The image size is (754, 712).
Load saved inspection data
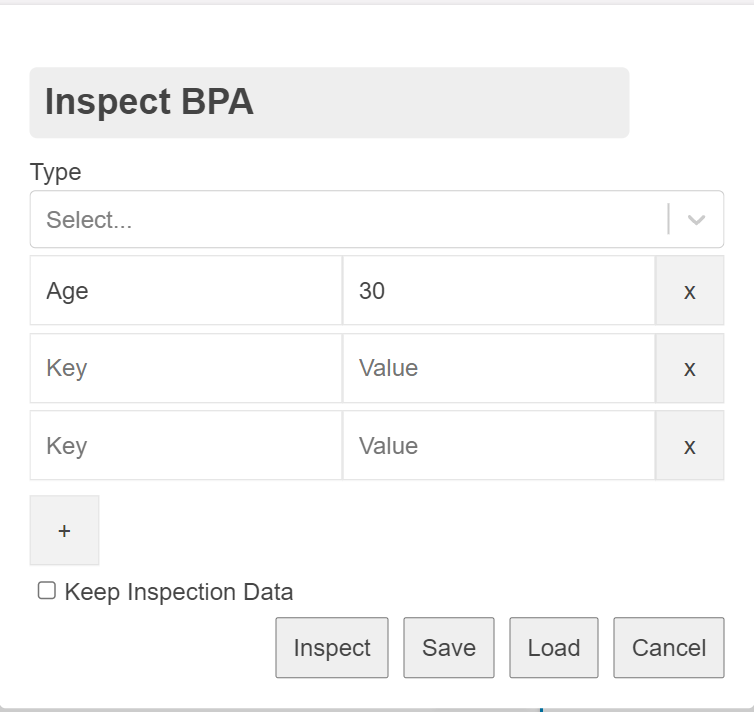tap(553, 648)
